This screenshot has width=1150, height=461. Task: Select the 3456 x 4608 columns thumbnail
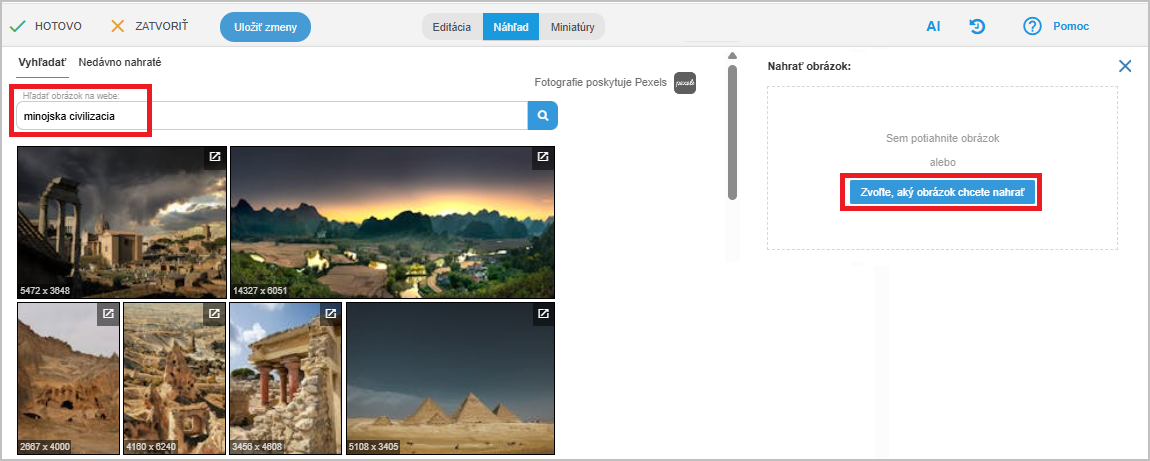286,379
